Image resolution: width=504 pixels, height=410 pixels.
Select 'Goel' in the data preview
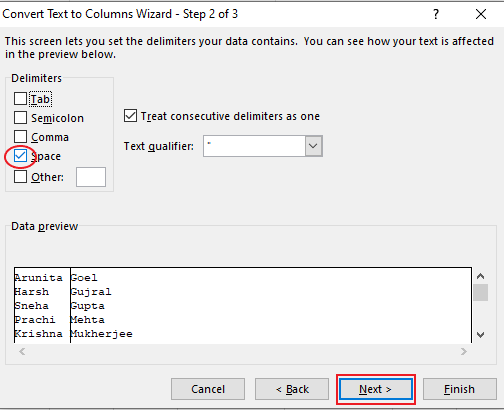pos(84,278)
